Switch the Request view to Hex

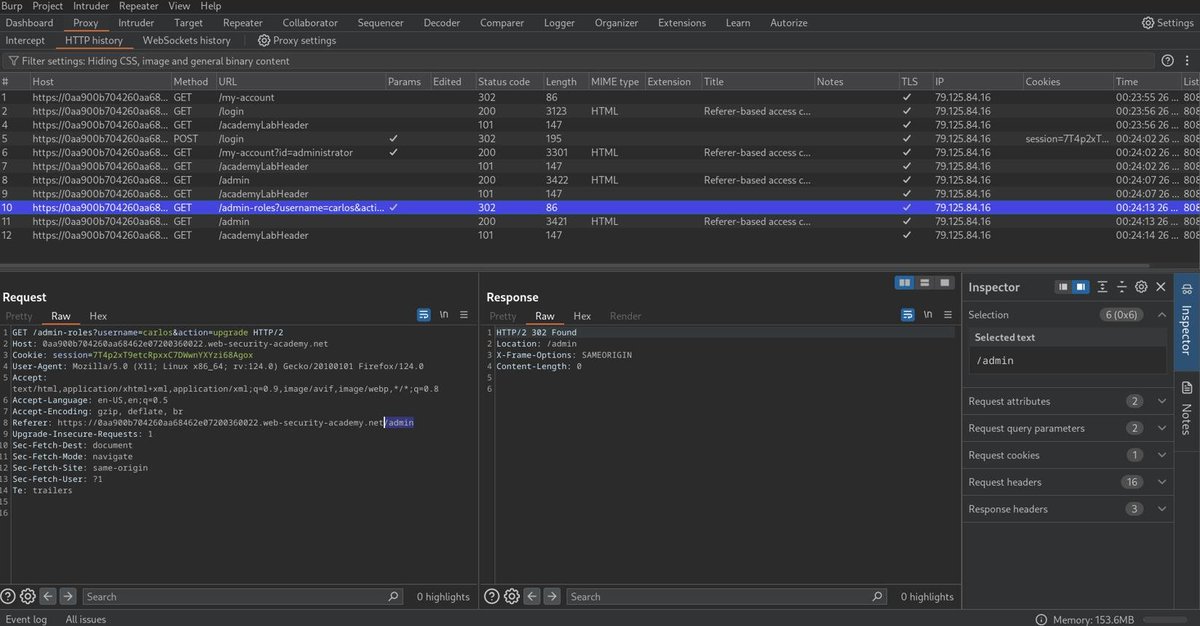coord(98,316)
